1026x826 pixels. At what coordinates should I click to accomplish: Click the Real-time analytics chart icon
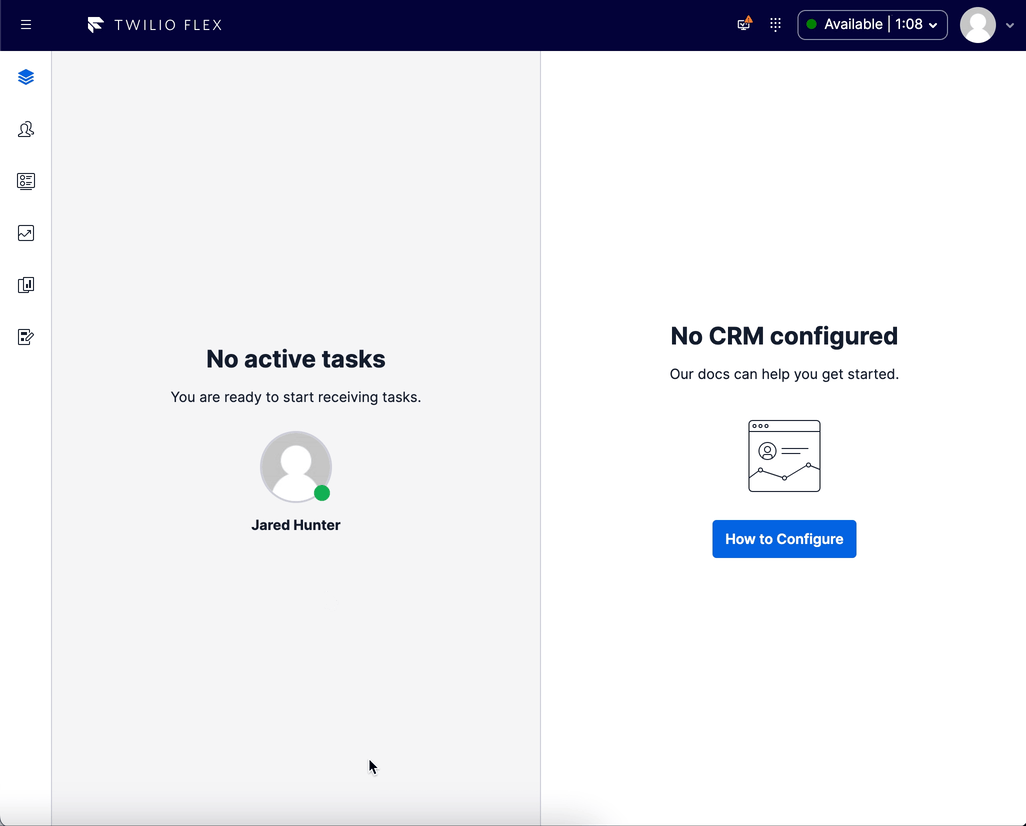coord(25,233)
